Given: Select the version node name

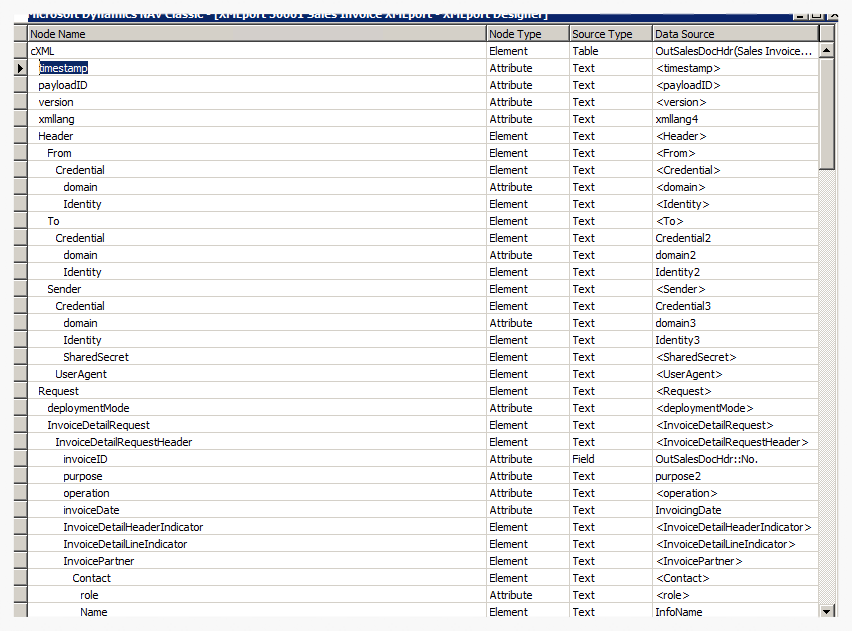Looking at the screenshot, I should click(56, 102).
